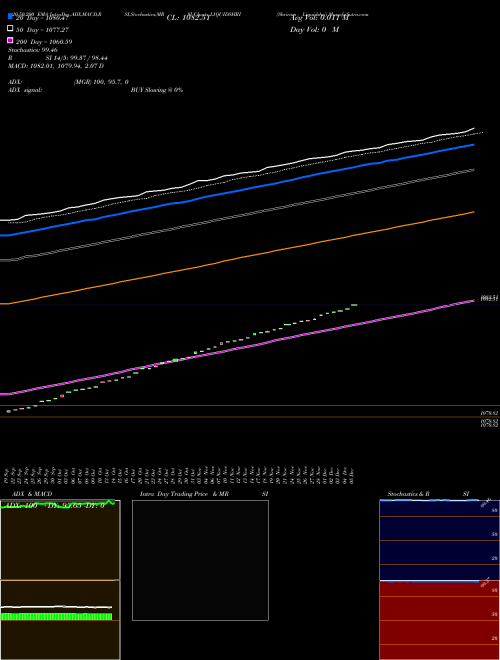
Task: Click the 'Day Vol: 0 M' label
Action: point(314,29)
